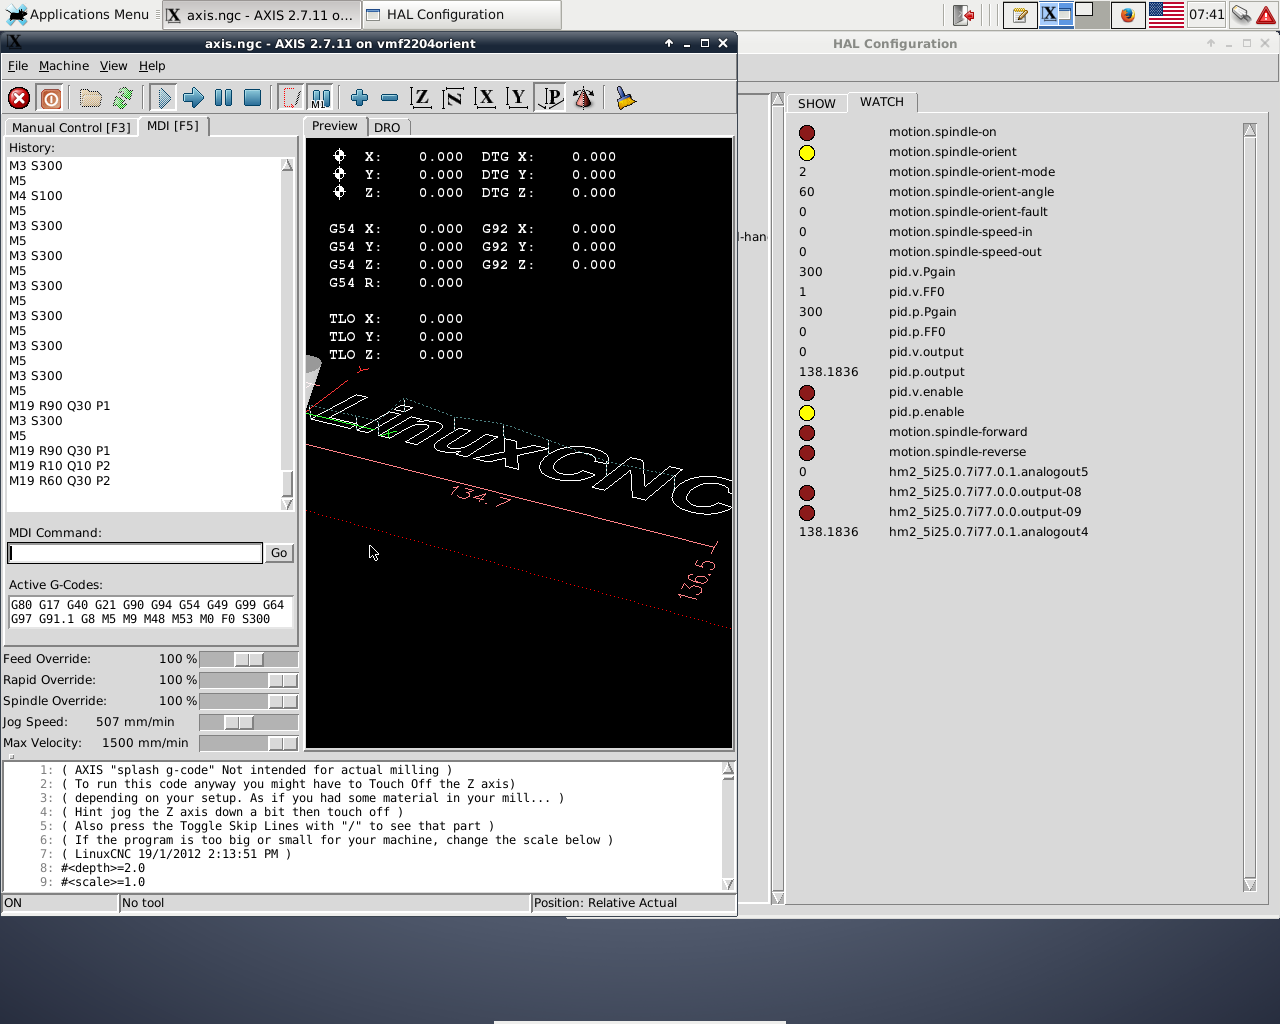1280x1024 pixels.
Task: Click Go to run MDI command
Action: point(279,553)
